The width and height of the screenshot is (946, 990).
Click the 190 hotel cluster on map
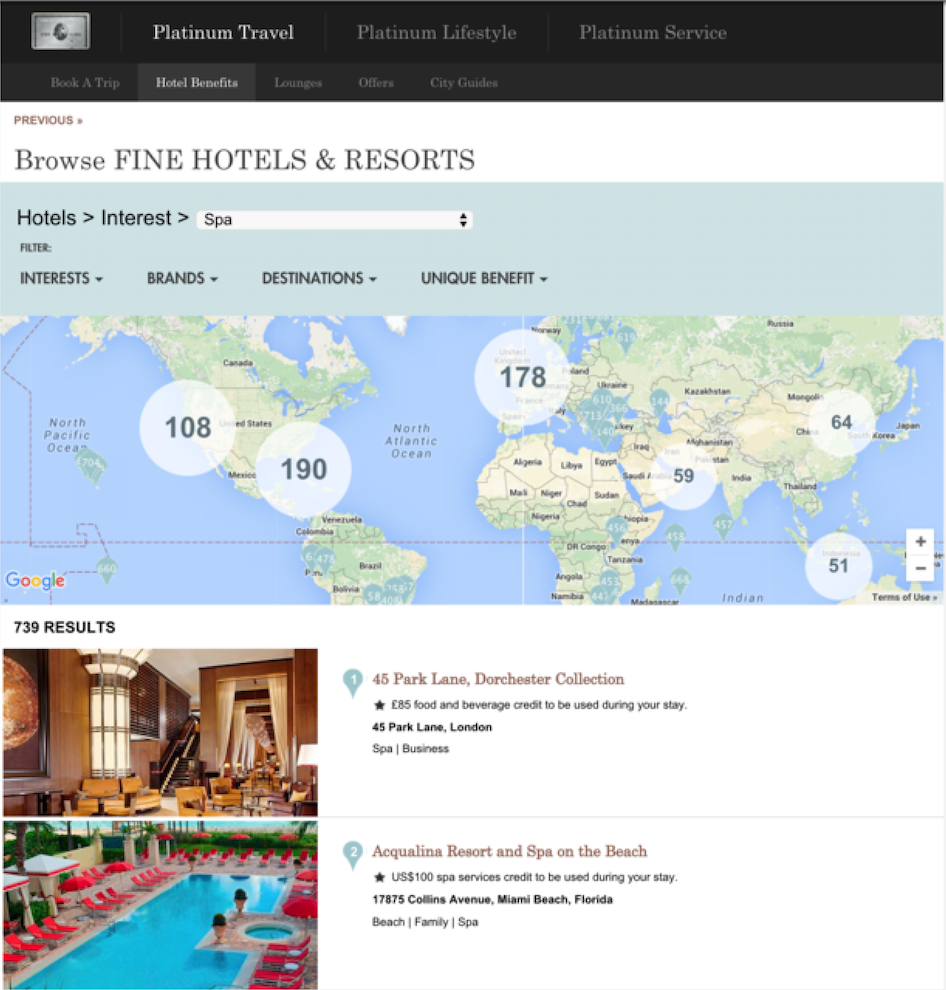[304, 469]
